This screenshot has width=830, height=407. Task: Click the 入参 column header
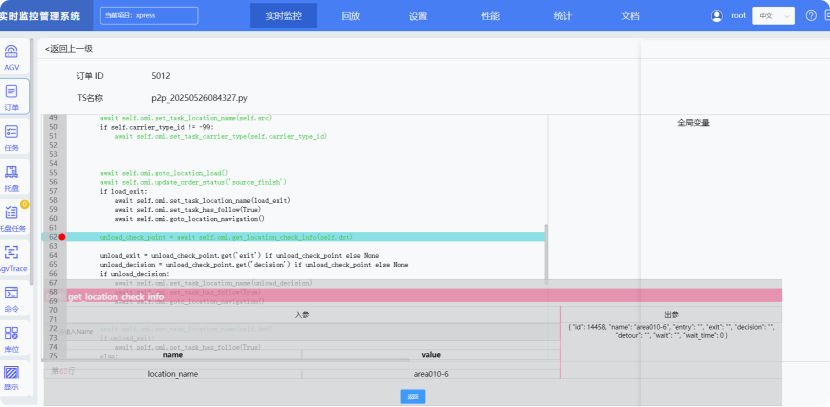[x=302, y=315]
